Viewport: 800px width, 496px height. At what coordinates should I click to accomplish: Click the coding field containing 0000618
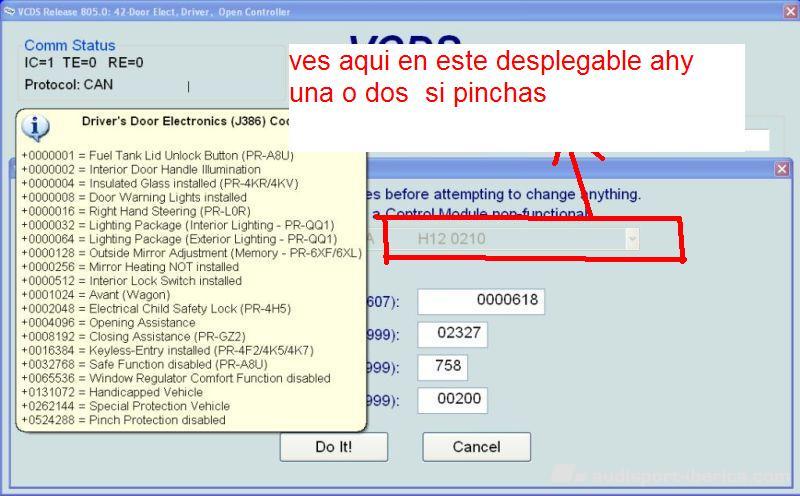[481, 301]
